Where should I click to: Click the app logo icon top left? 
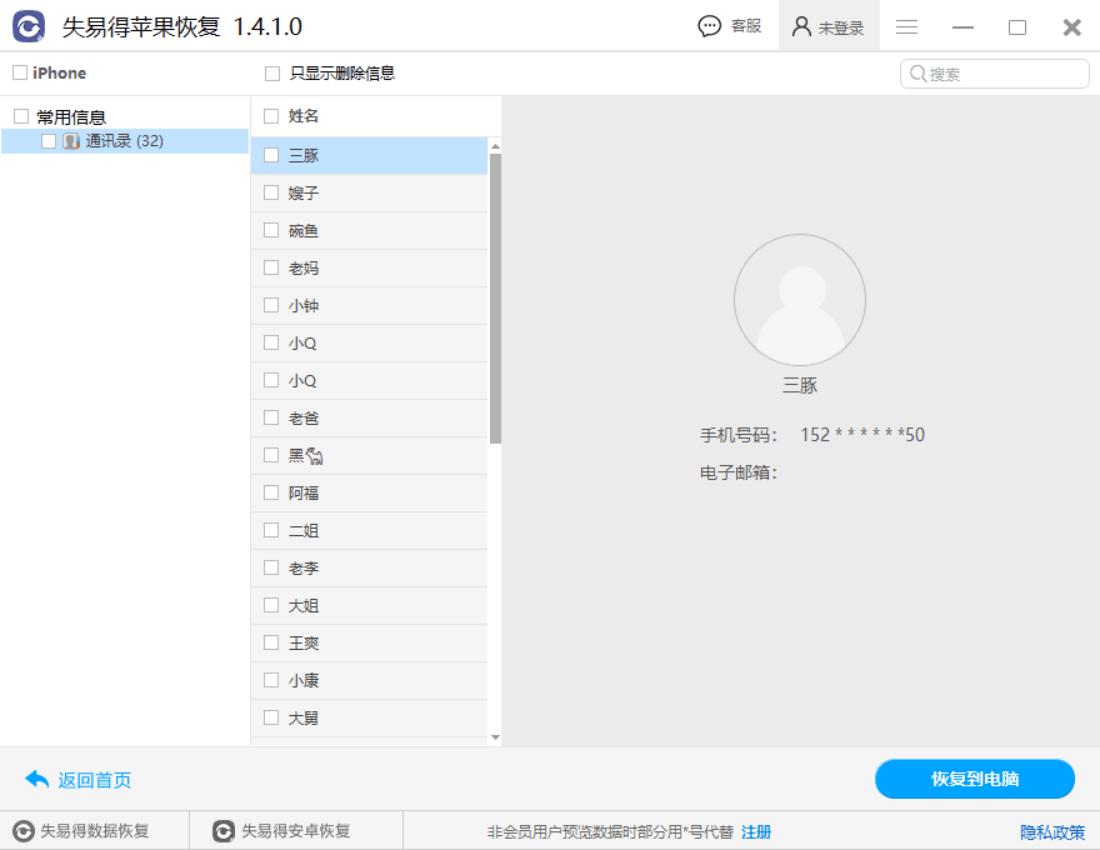click(x=27, y=26)
